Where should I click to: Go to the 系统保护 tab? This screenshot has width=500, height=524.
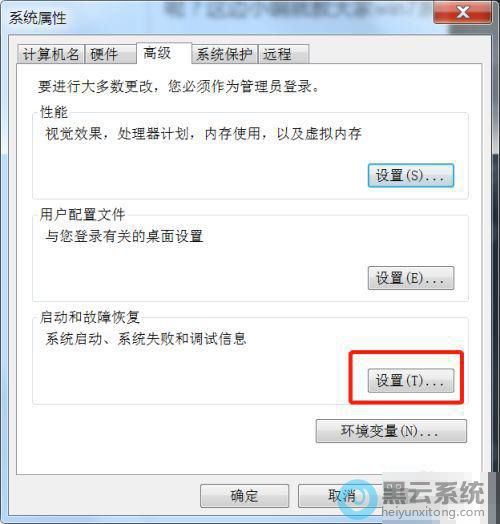pos(225,54)
